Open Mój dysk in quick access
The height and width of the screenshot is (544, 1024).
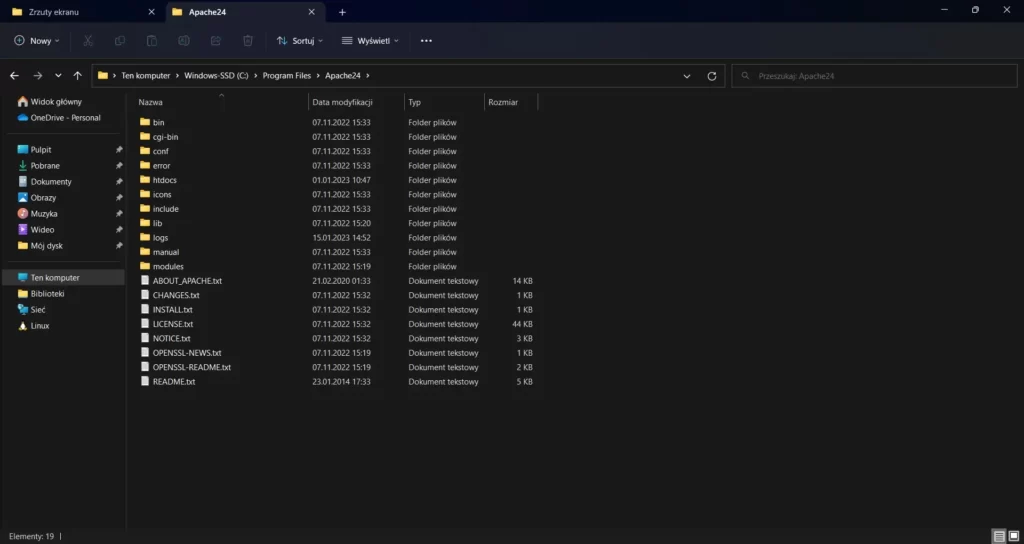coord(39,246)
